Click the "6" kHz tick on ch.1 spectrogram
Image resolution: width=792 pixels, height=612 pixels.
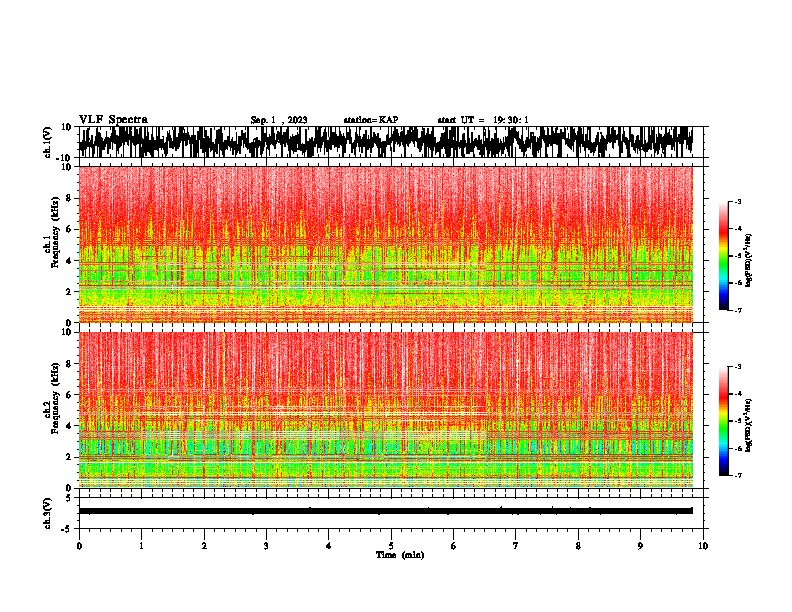[70, 229]
